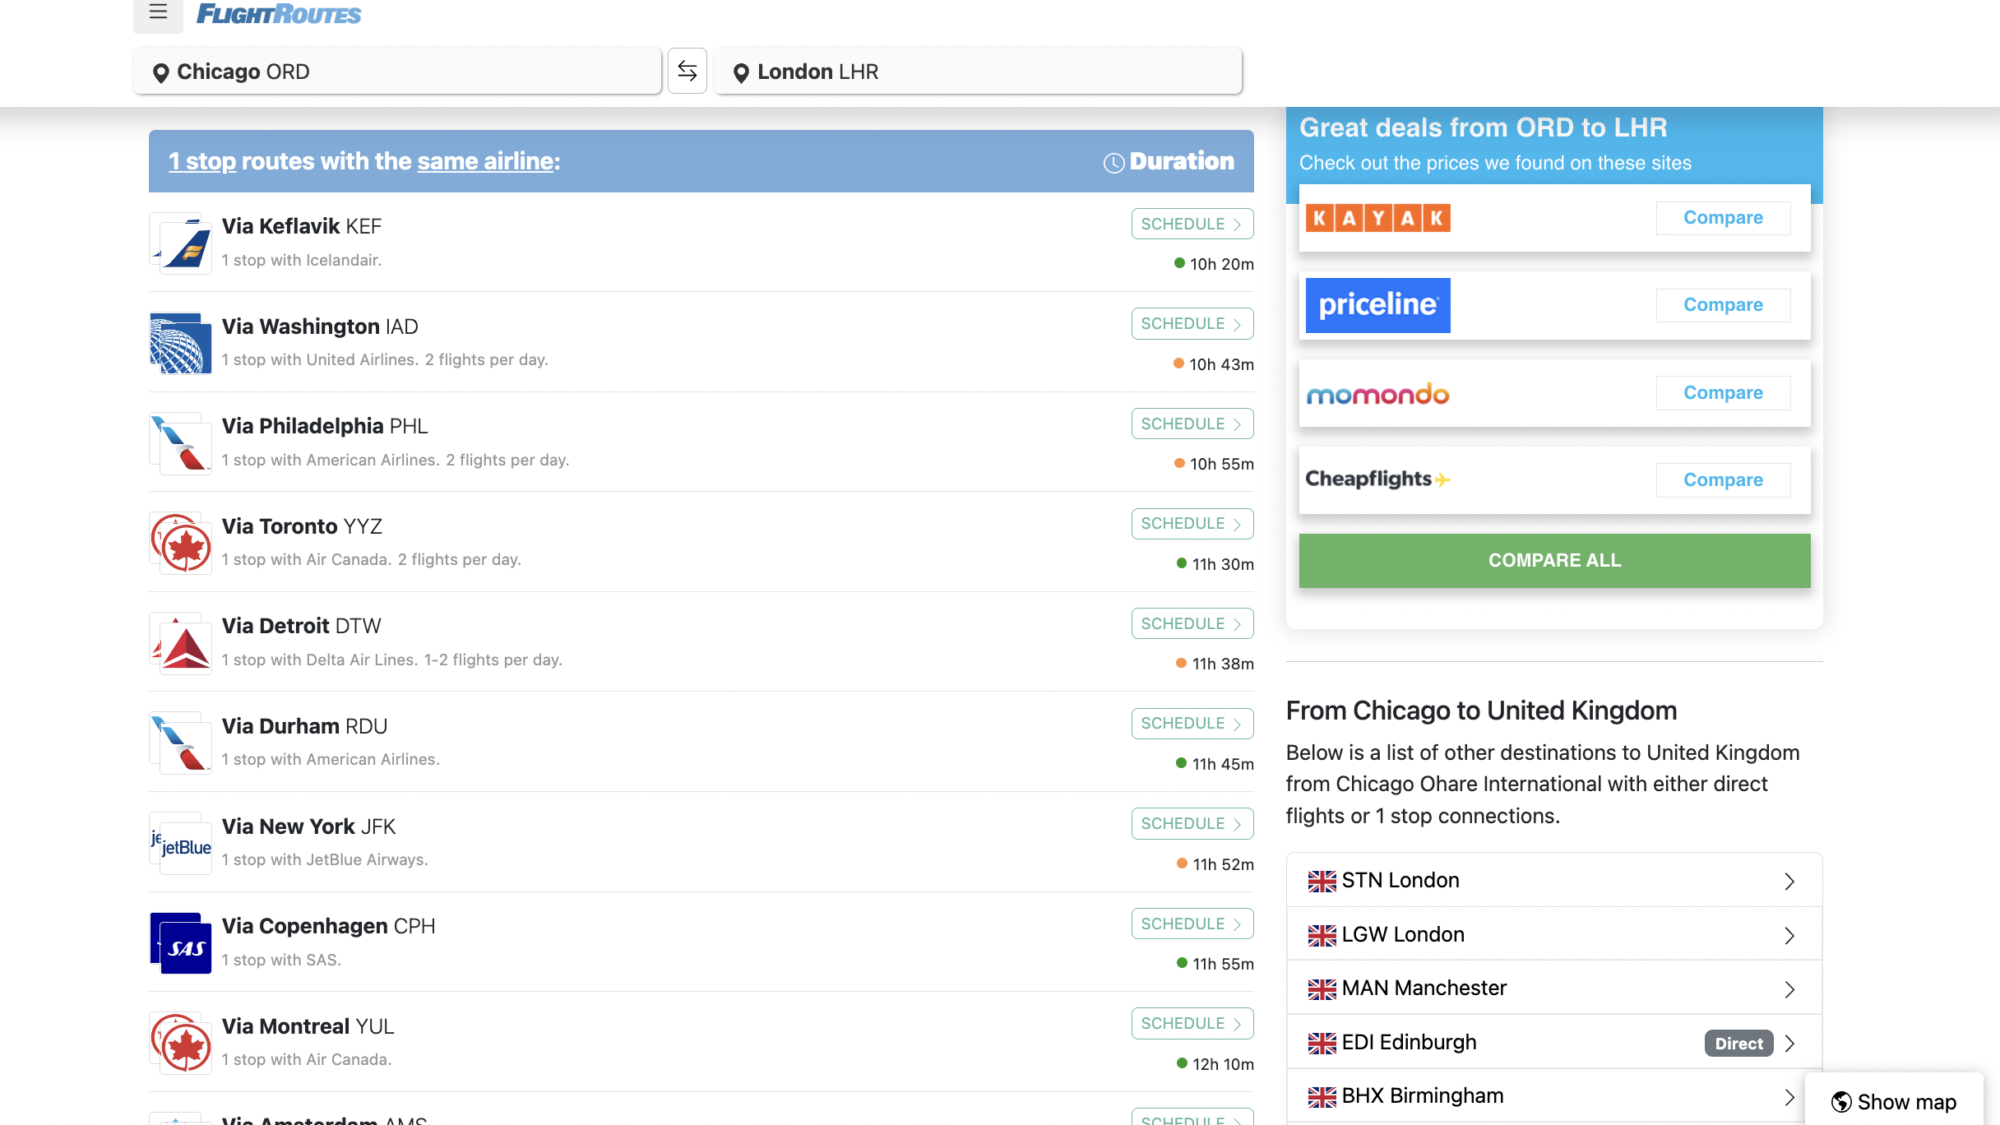The image size is (2000, 1125).
Task: Compare prices on momondo
Action: coord(1723,393)
